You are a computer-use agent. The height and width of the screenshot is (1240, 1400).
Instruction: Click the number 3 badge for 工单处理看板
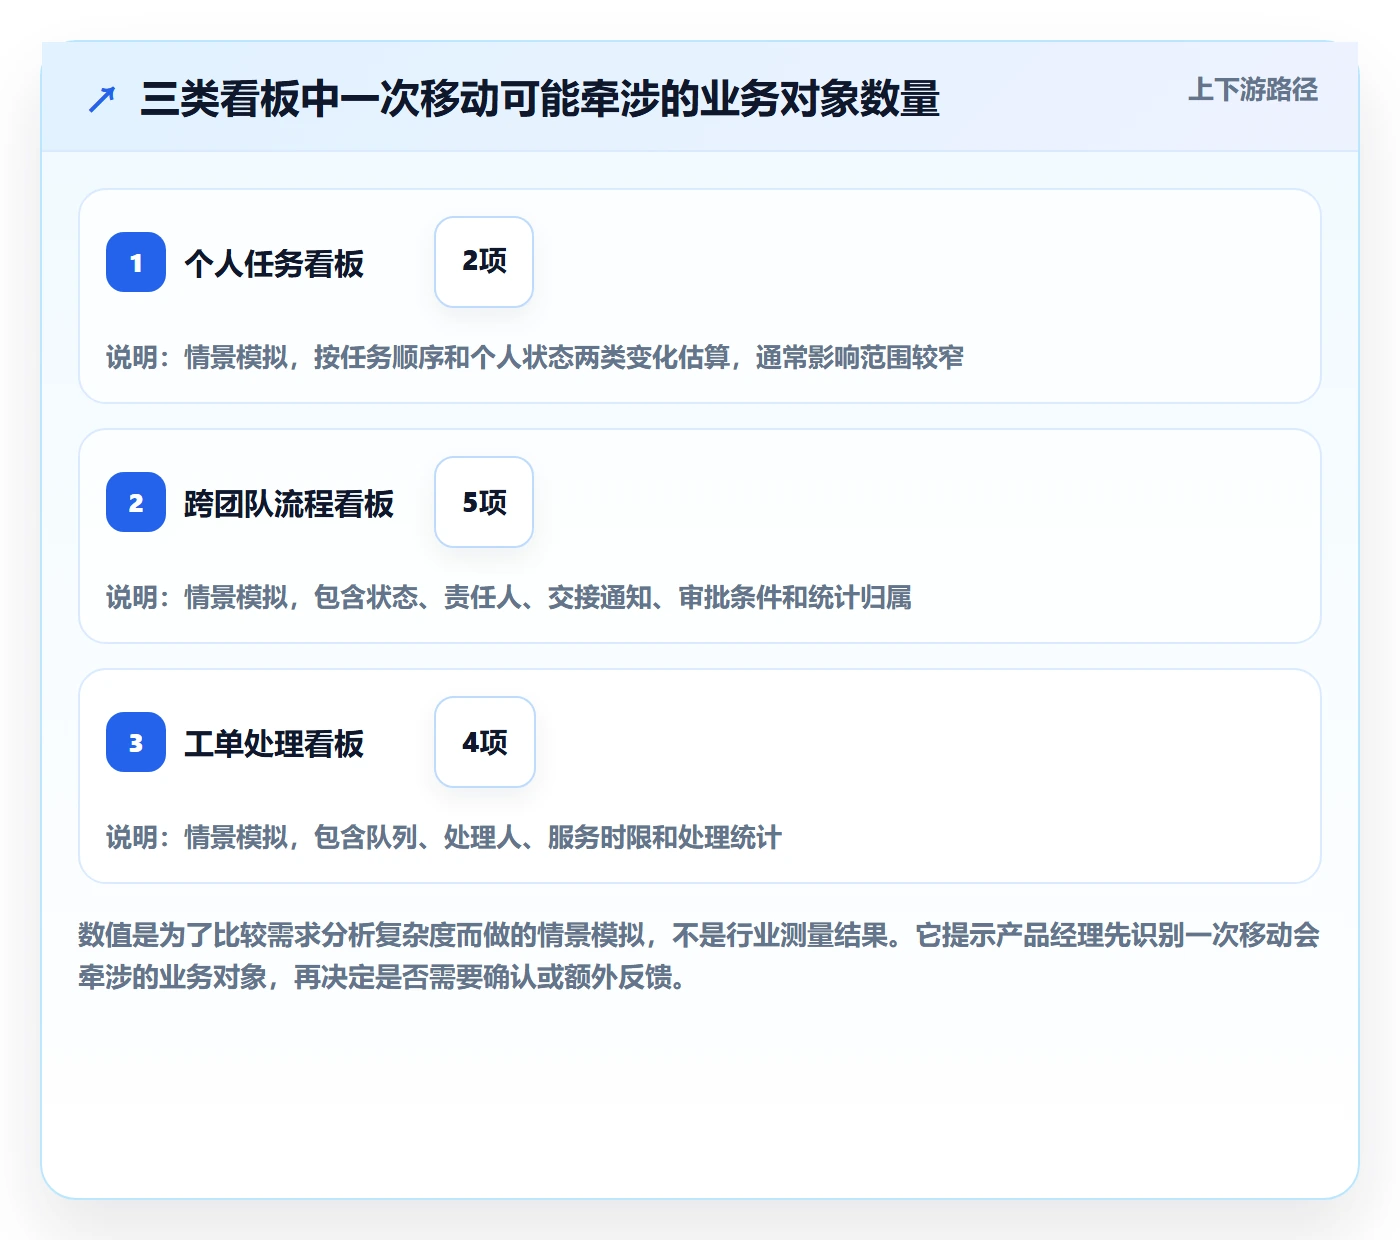pyautogui.click(x=136, y=742)
